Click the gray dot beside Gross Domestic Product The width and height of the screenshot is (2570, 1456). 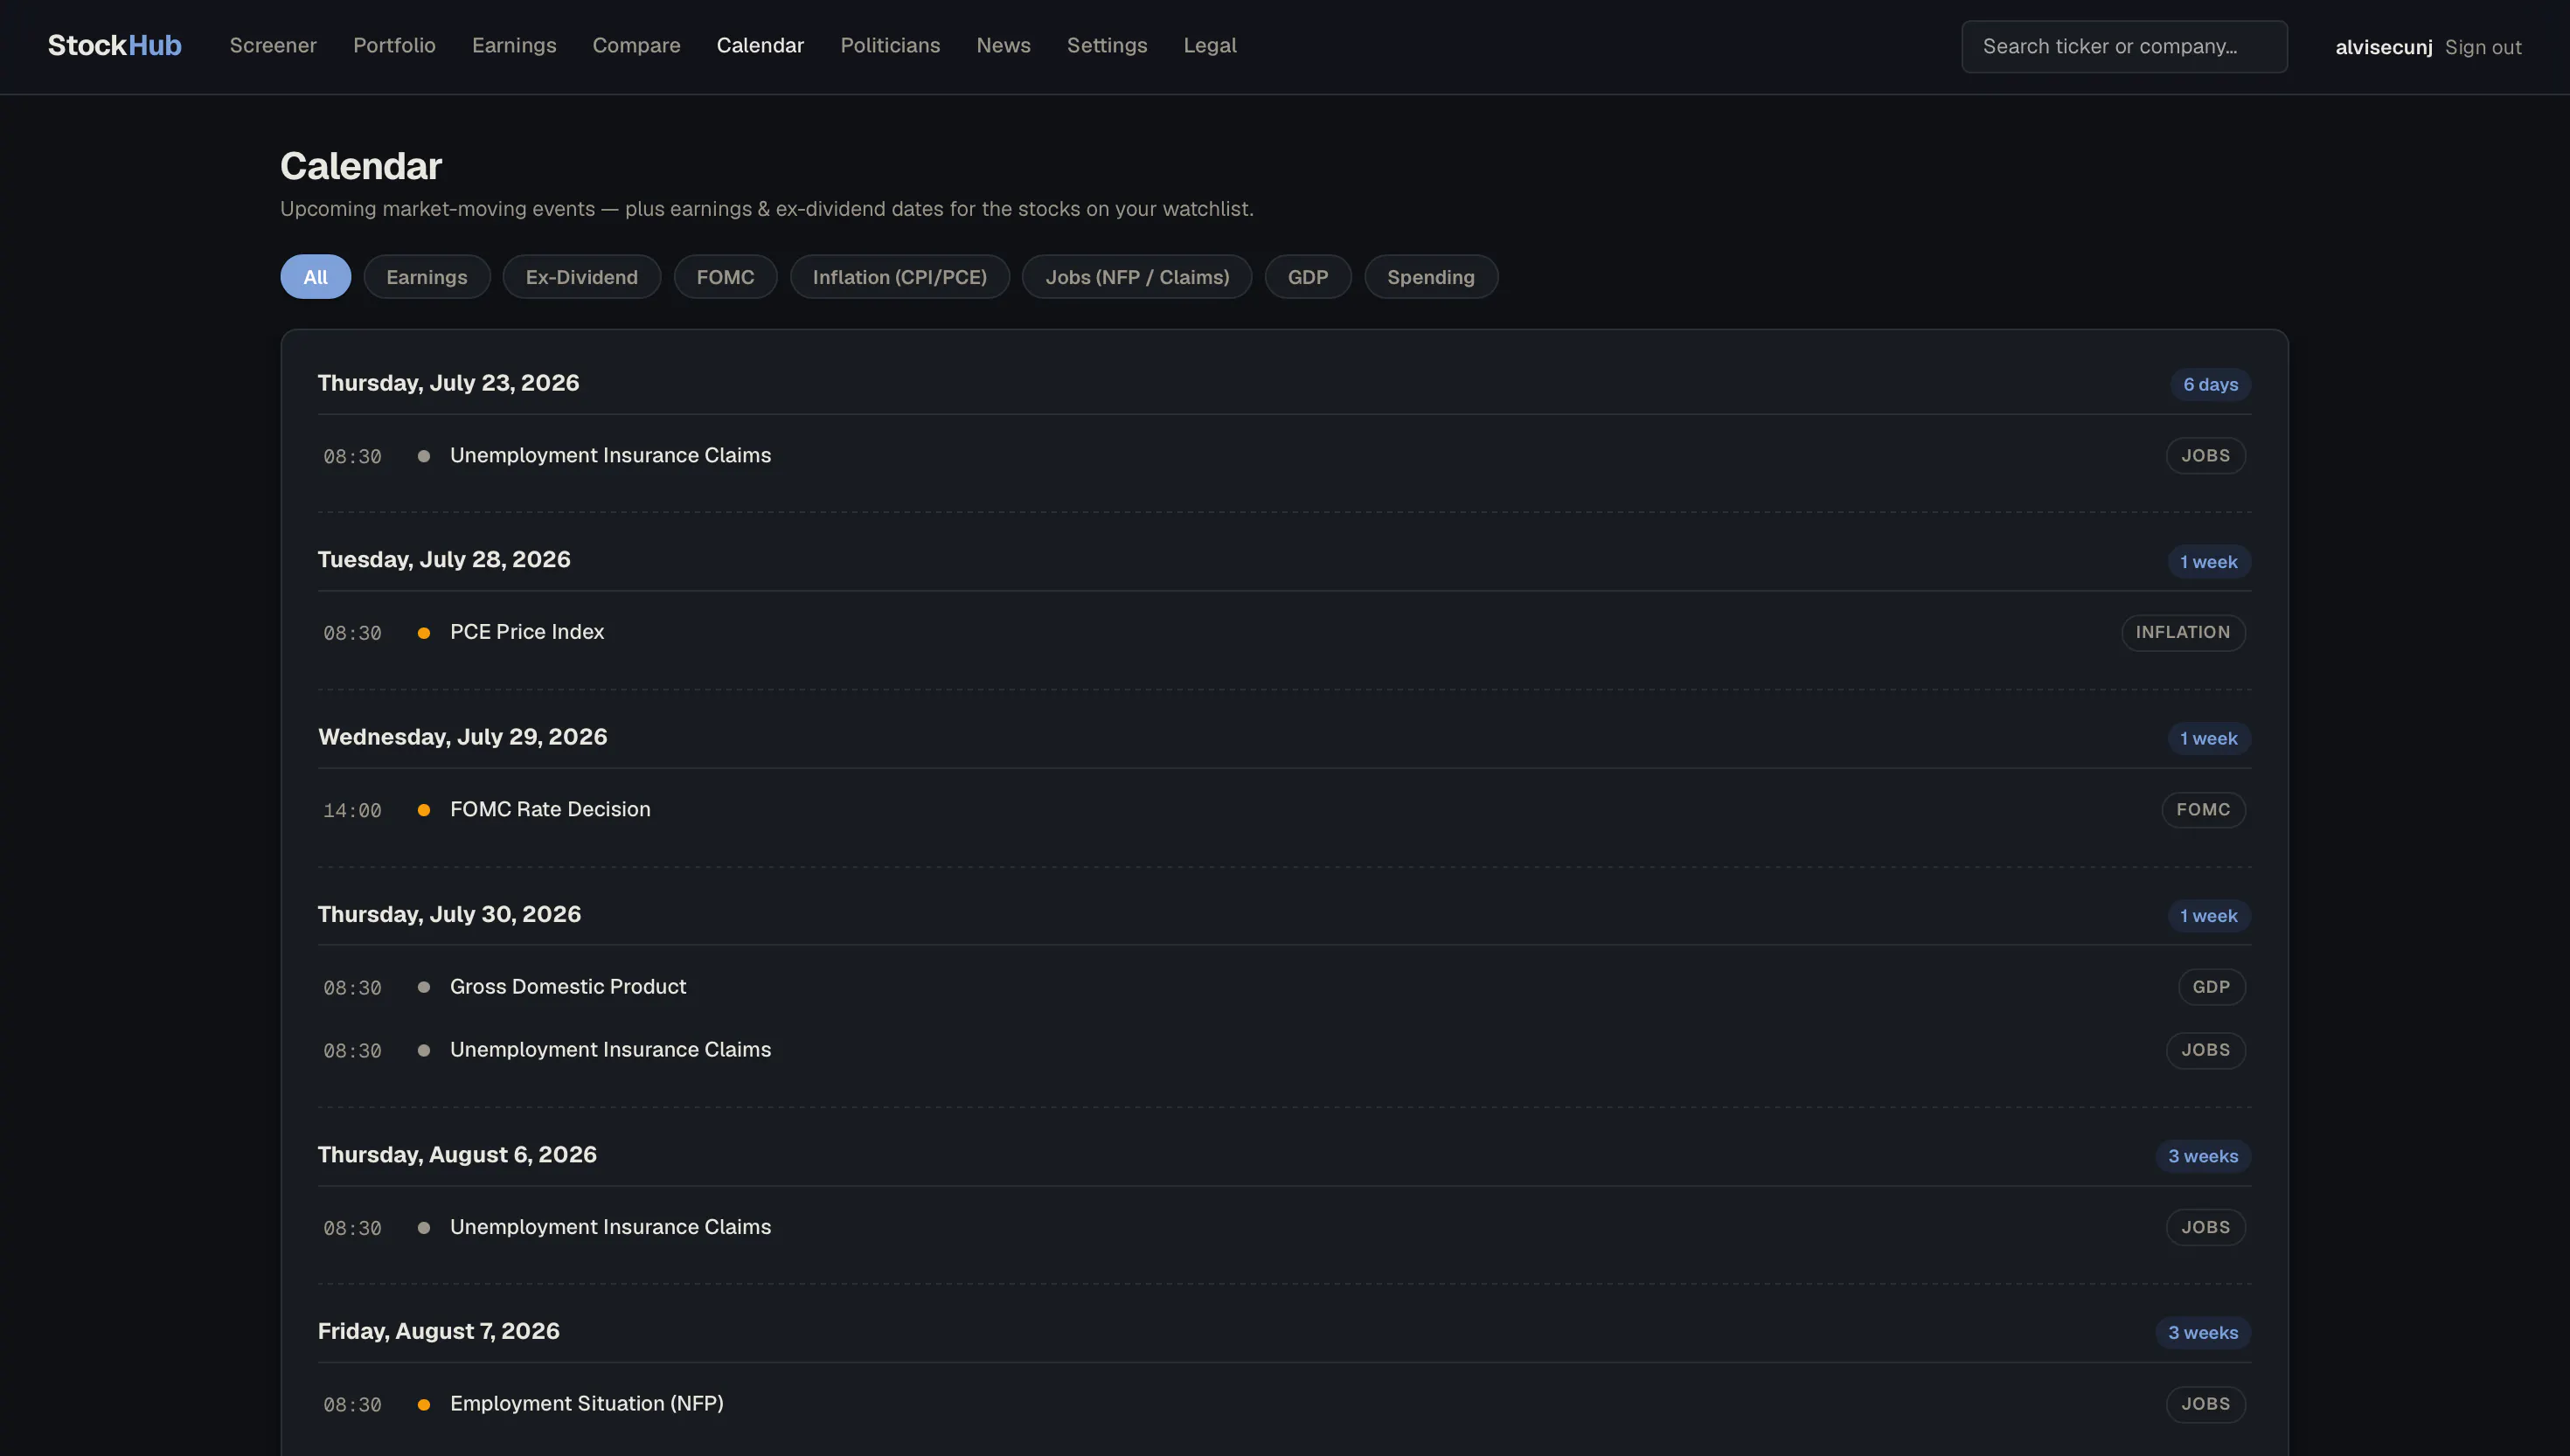pyautogui.click(x=424, y=987)
